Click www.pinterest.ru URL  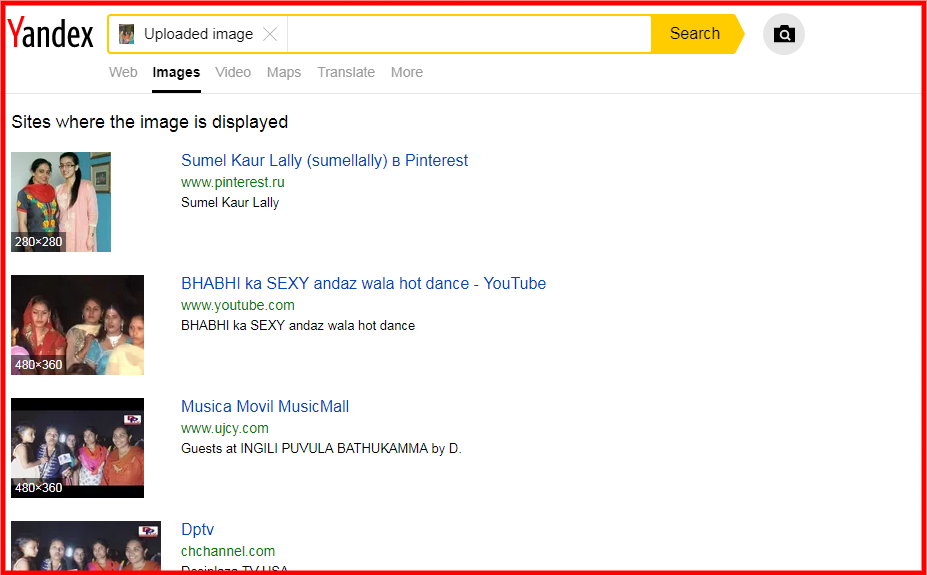coord(233,182)
